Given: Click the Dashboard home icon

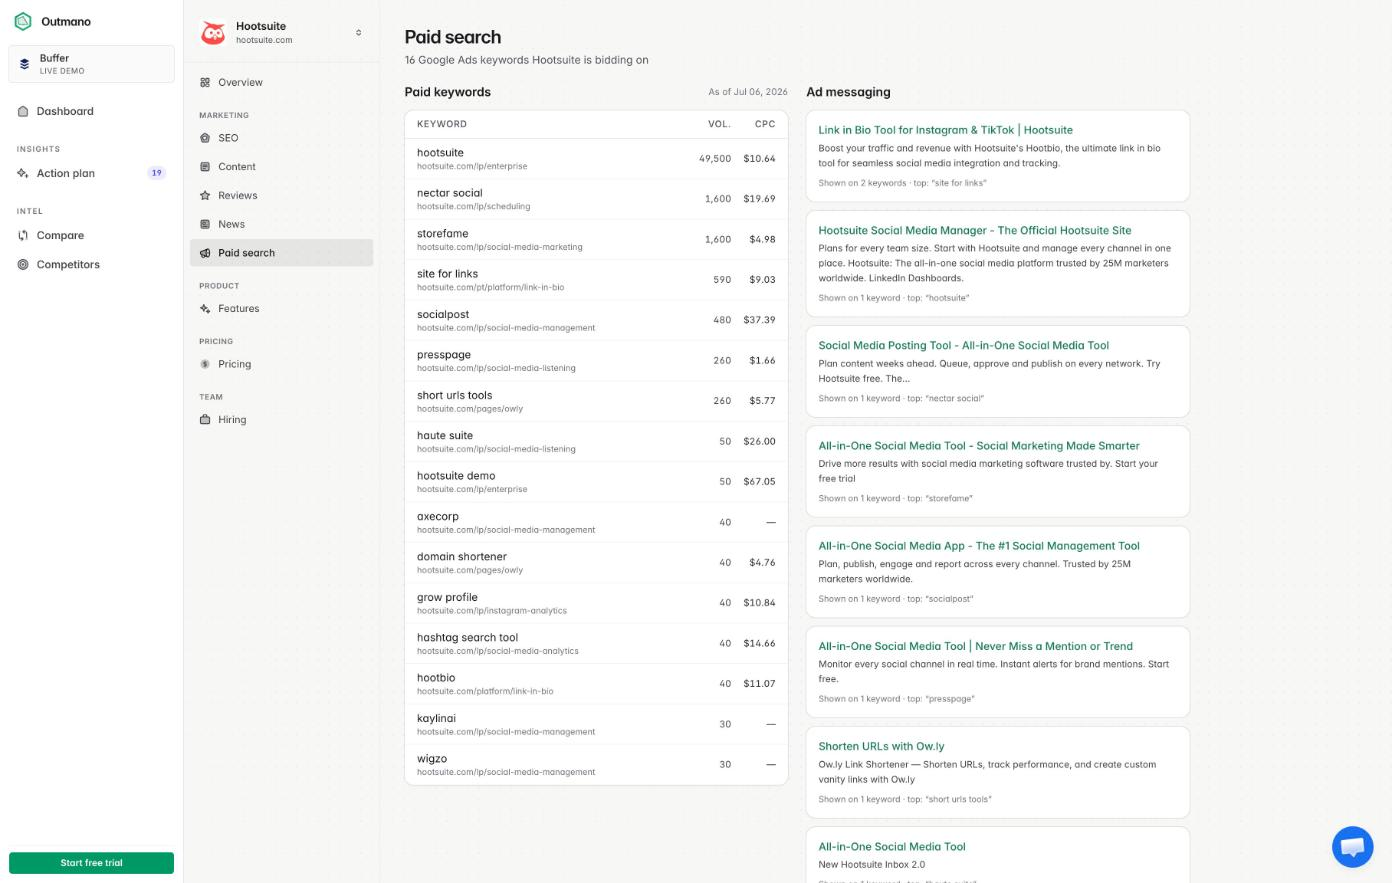Looking at the screenshot, I should click(23, 111).
